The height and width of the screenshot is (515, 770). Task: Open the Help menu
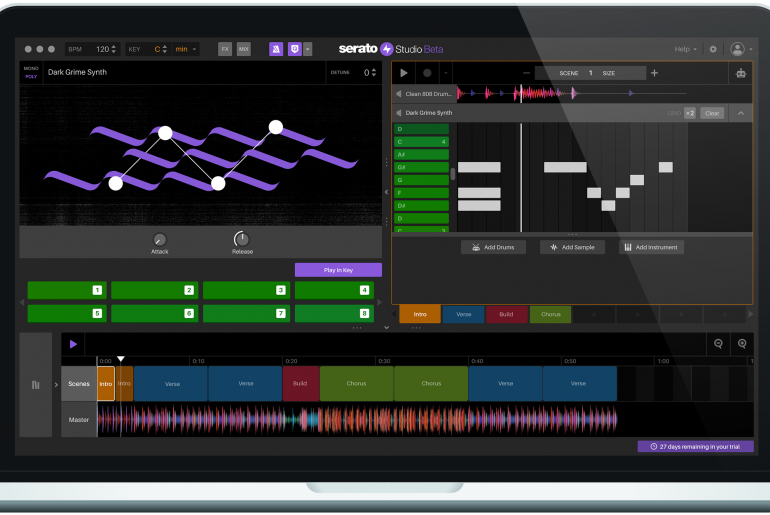tap(685, 49)
